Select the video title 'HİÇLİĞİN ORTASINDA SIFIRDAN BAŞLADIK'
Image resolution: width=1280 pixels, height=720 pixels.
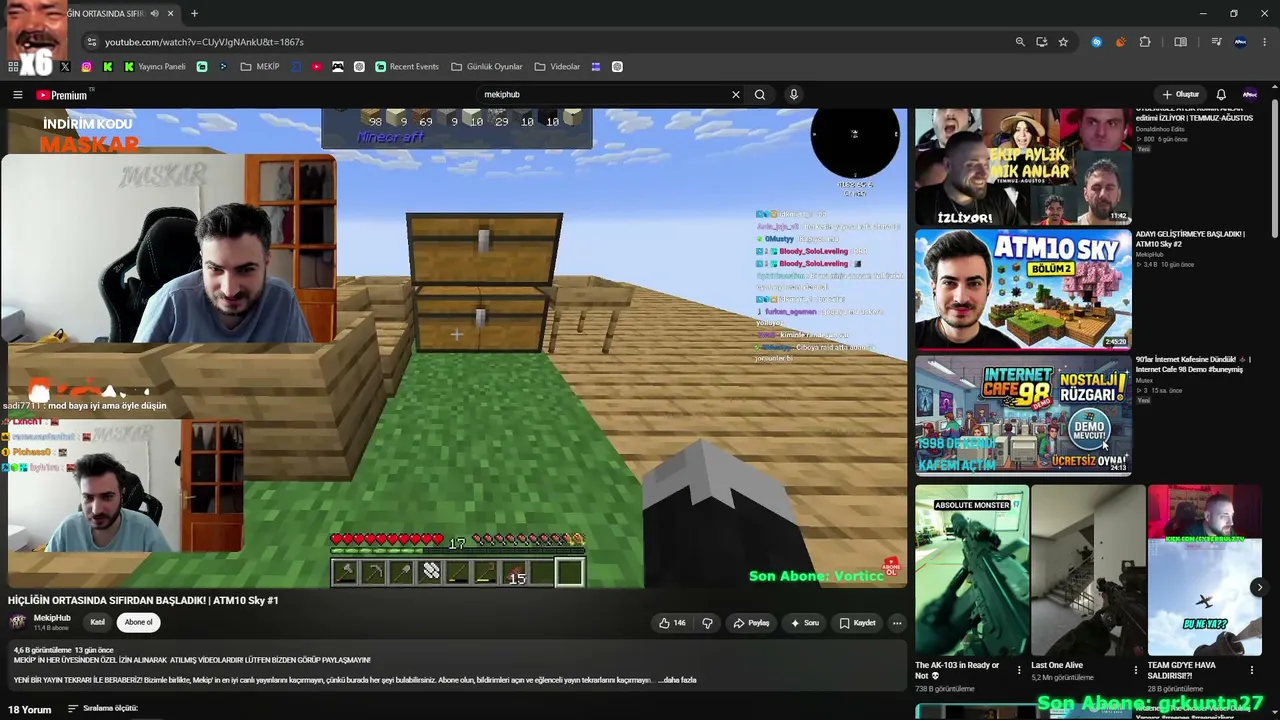click(143, 600)
